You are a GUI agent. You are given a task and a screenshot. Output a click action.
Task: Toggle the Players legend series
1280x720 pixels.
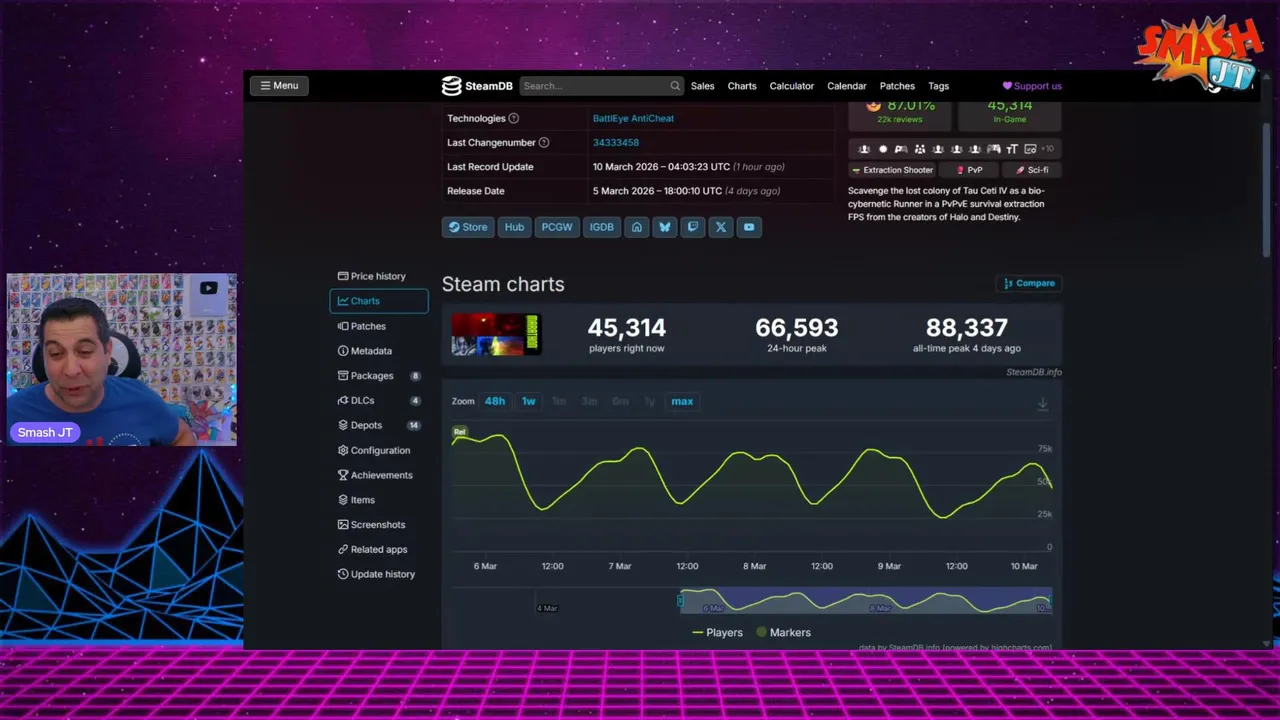click(717, 632)
